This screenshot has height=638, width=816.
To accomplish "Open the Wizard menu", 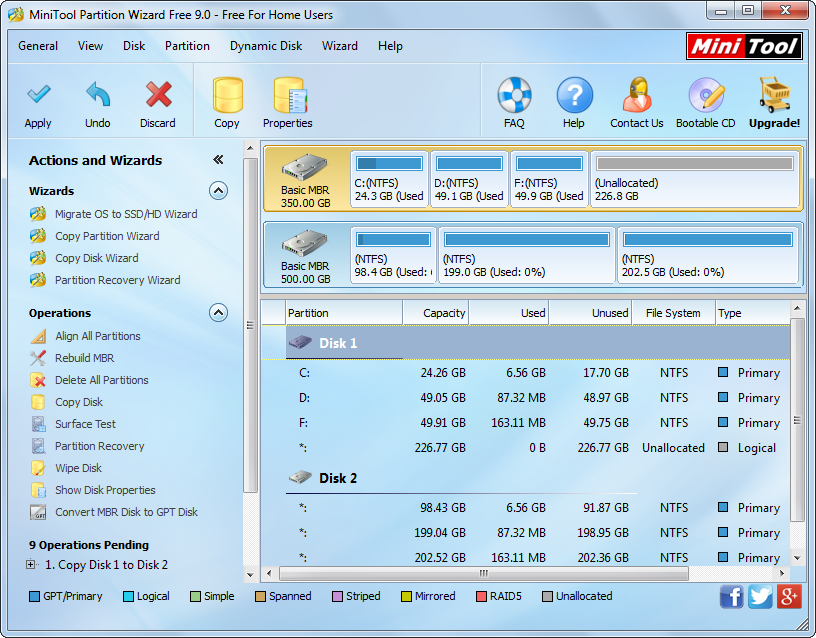I will 340,46.
